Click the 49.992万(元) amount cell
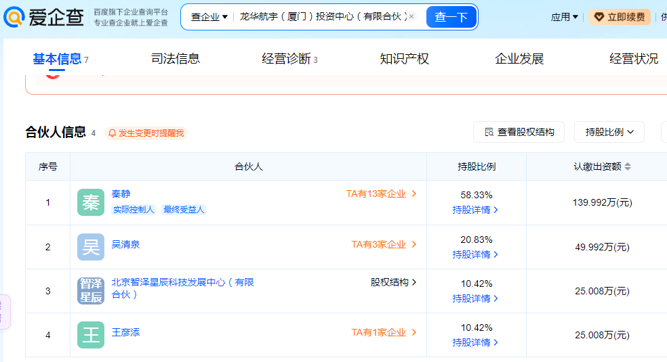The width and height of the screenshot is (667, 362). pyautogui.click(x=602, y=247)
